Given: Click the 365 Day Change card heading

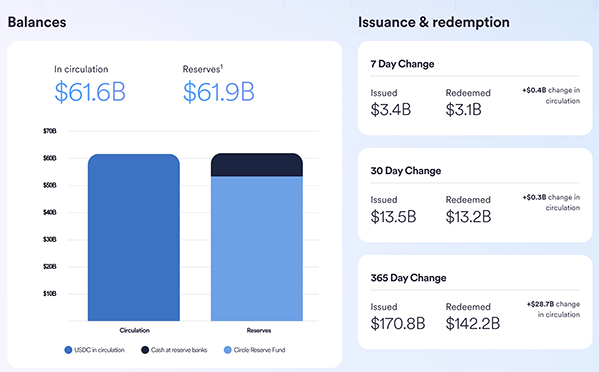Looking at the screenshot, I should (408, 278).
